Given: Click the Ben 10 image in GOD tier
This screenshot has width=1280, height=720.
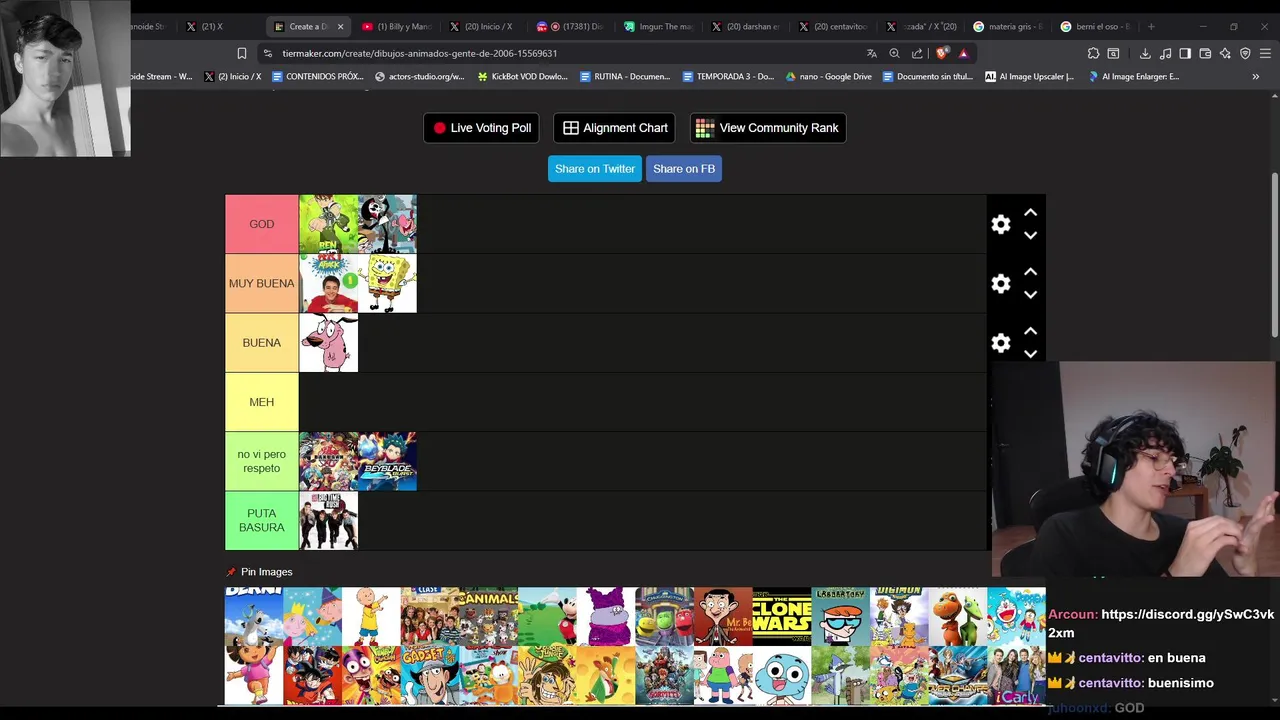Looking at the screenshot, I should click(328, 224).
